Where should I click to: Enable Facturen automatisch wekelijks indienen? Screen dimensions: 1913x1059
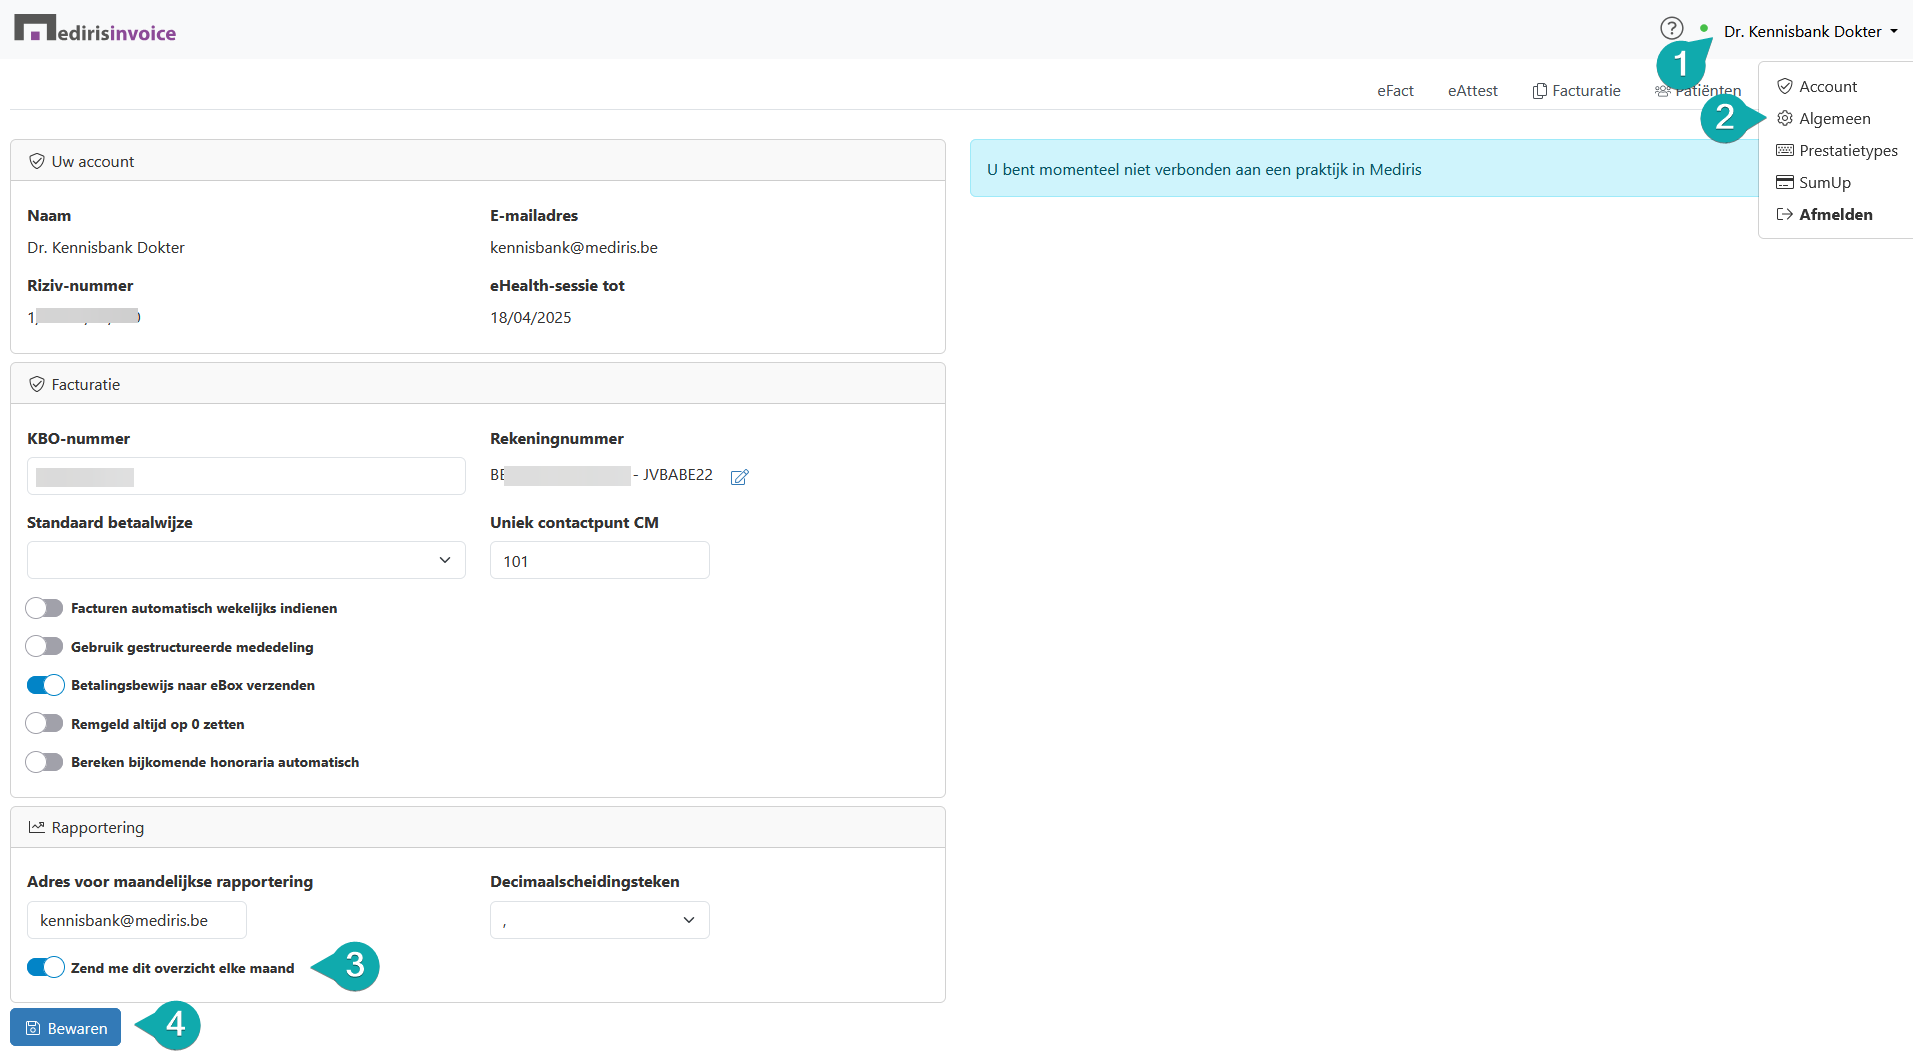[45, 608]
